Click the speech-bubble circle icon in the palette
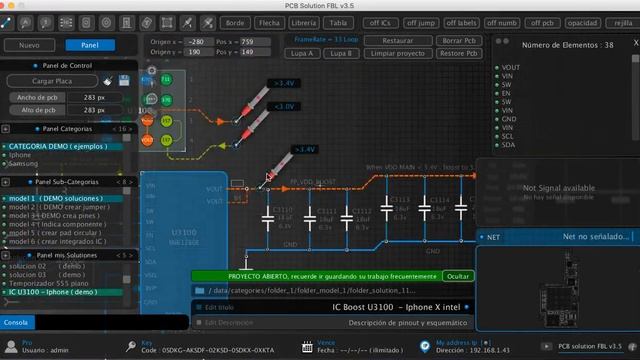The height and width of the screenshot is (360, 640). click(x=151, y=99)
